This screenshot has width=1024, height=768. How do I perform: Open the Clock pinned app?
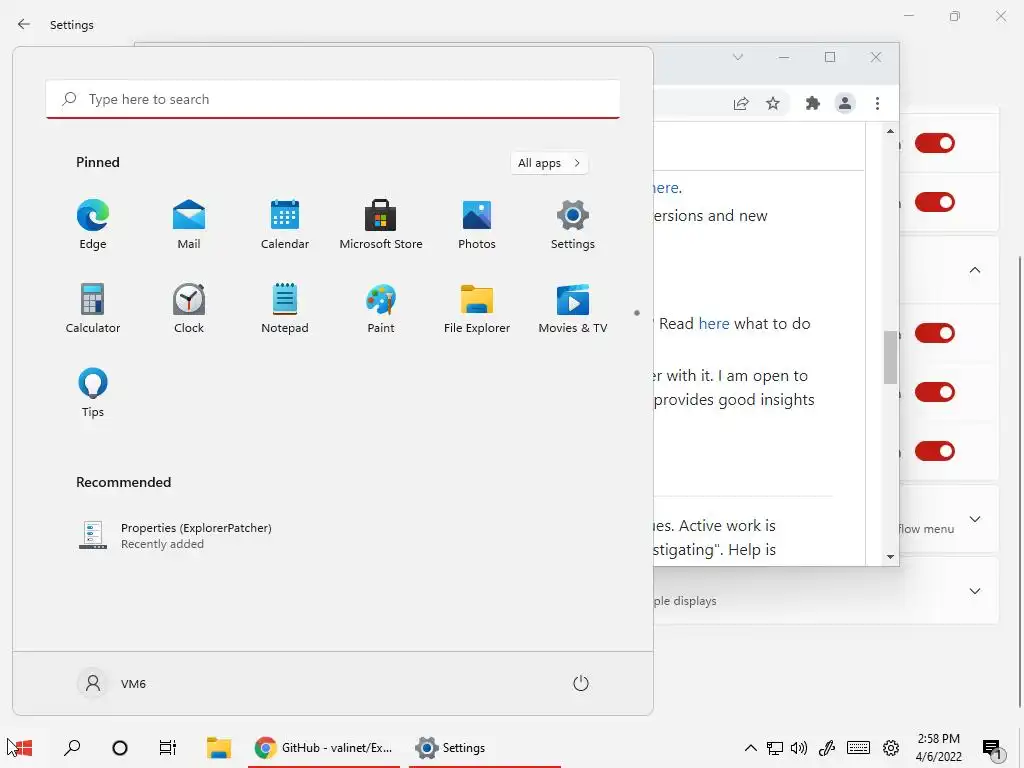coord(189,308)
